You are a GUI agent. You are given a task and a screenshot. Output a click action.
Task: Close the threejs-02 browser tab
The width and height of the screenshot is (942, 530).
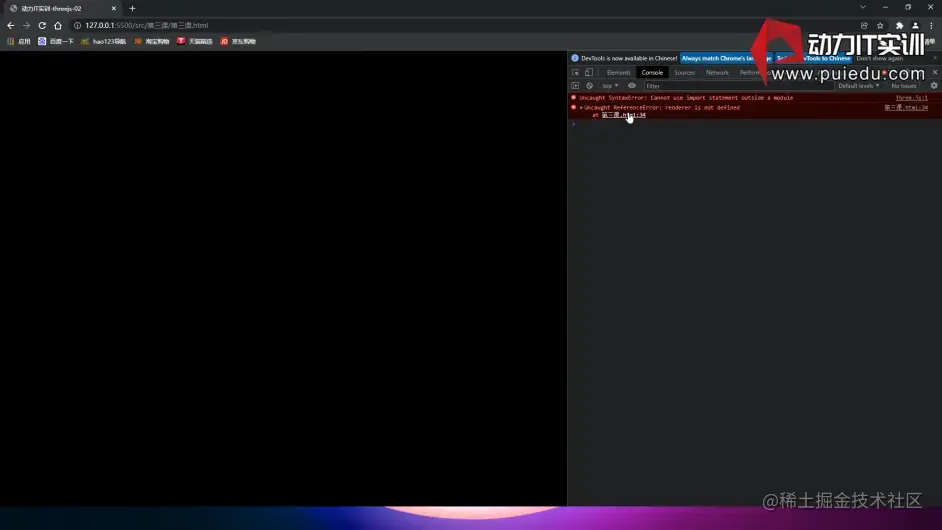tap(114, 8)
